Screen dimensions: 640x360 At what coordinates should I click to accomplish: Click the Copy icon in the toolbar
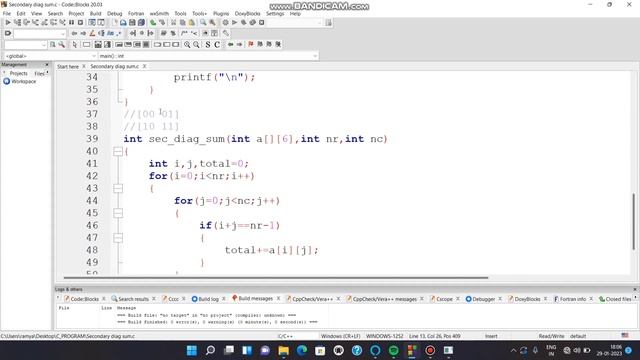pos(183,22)
